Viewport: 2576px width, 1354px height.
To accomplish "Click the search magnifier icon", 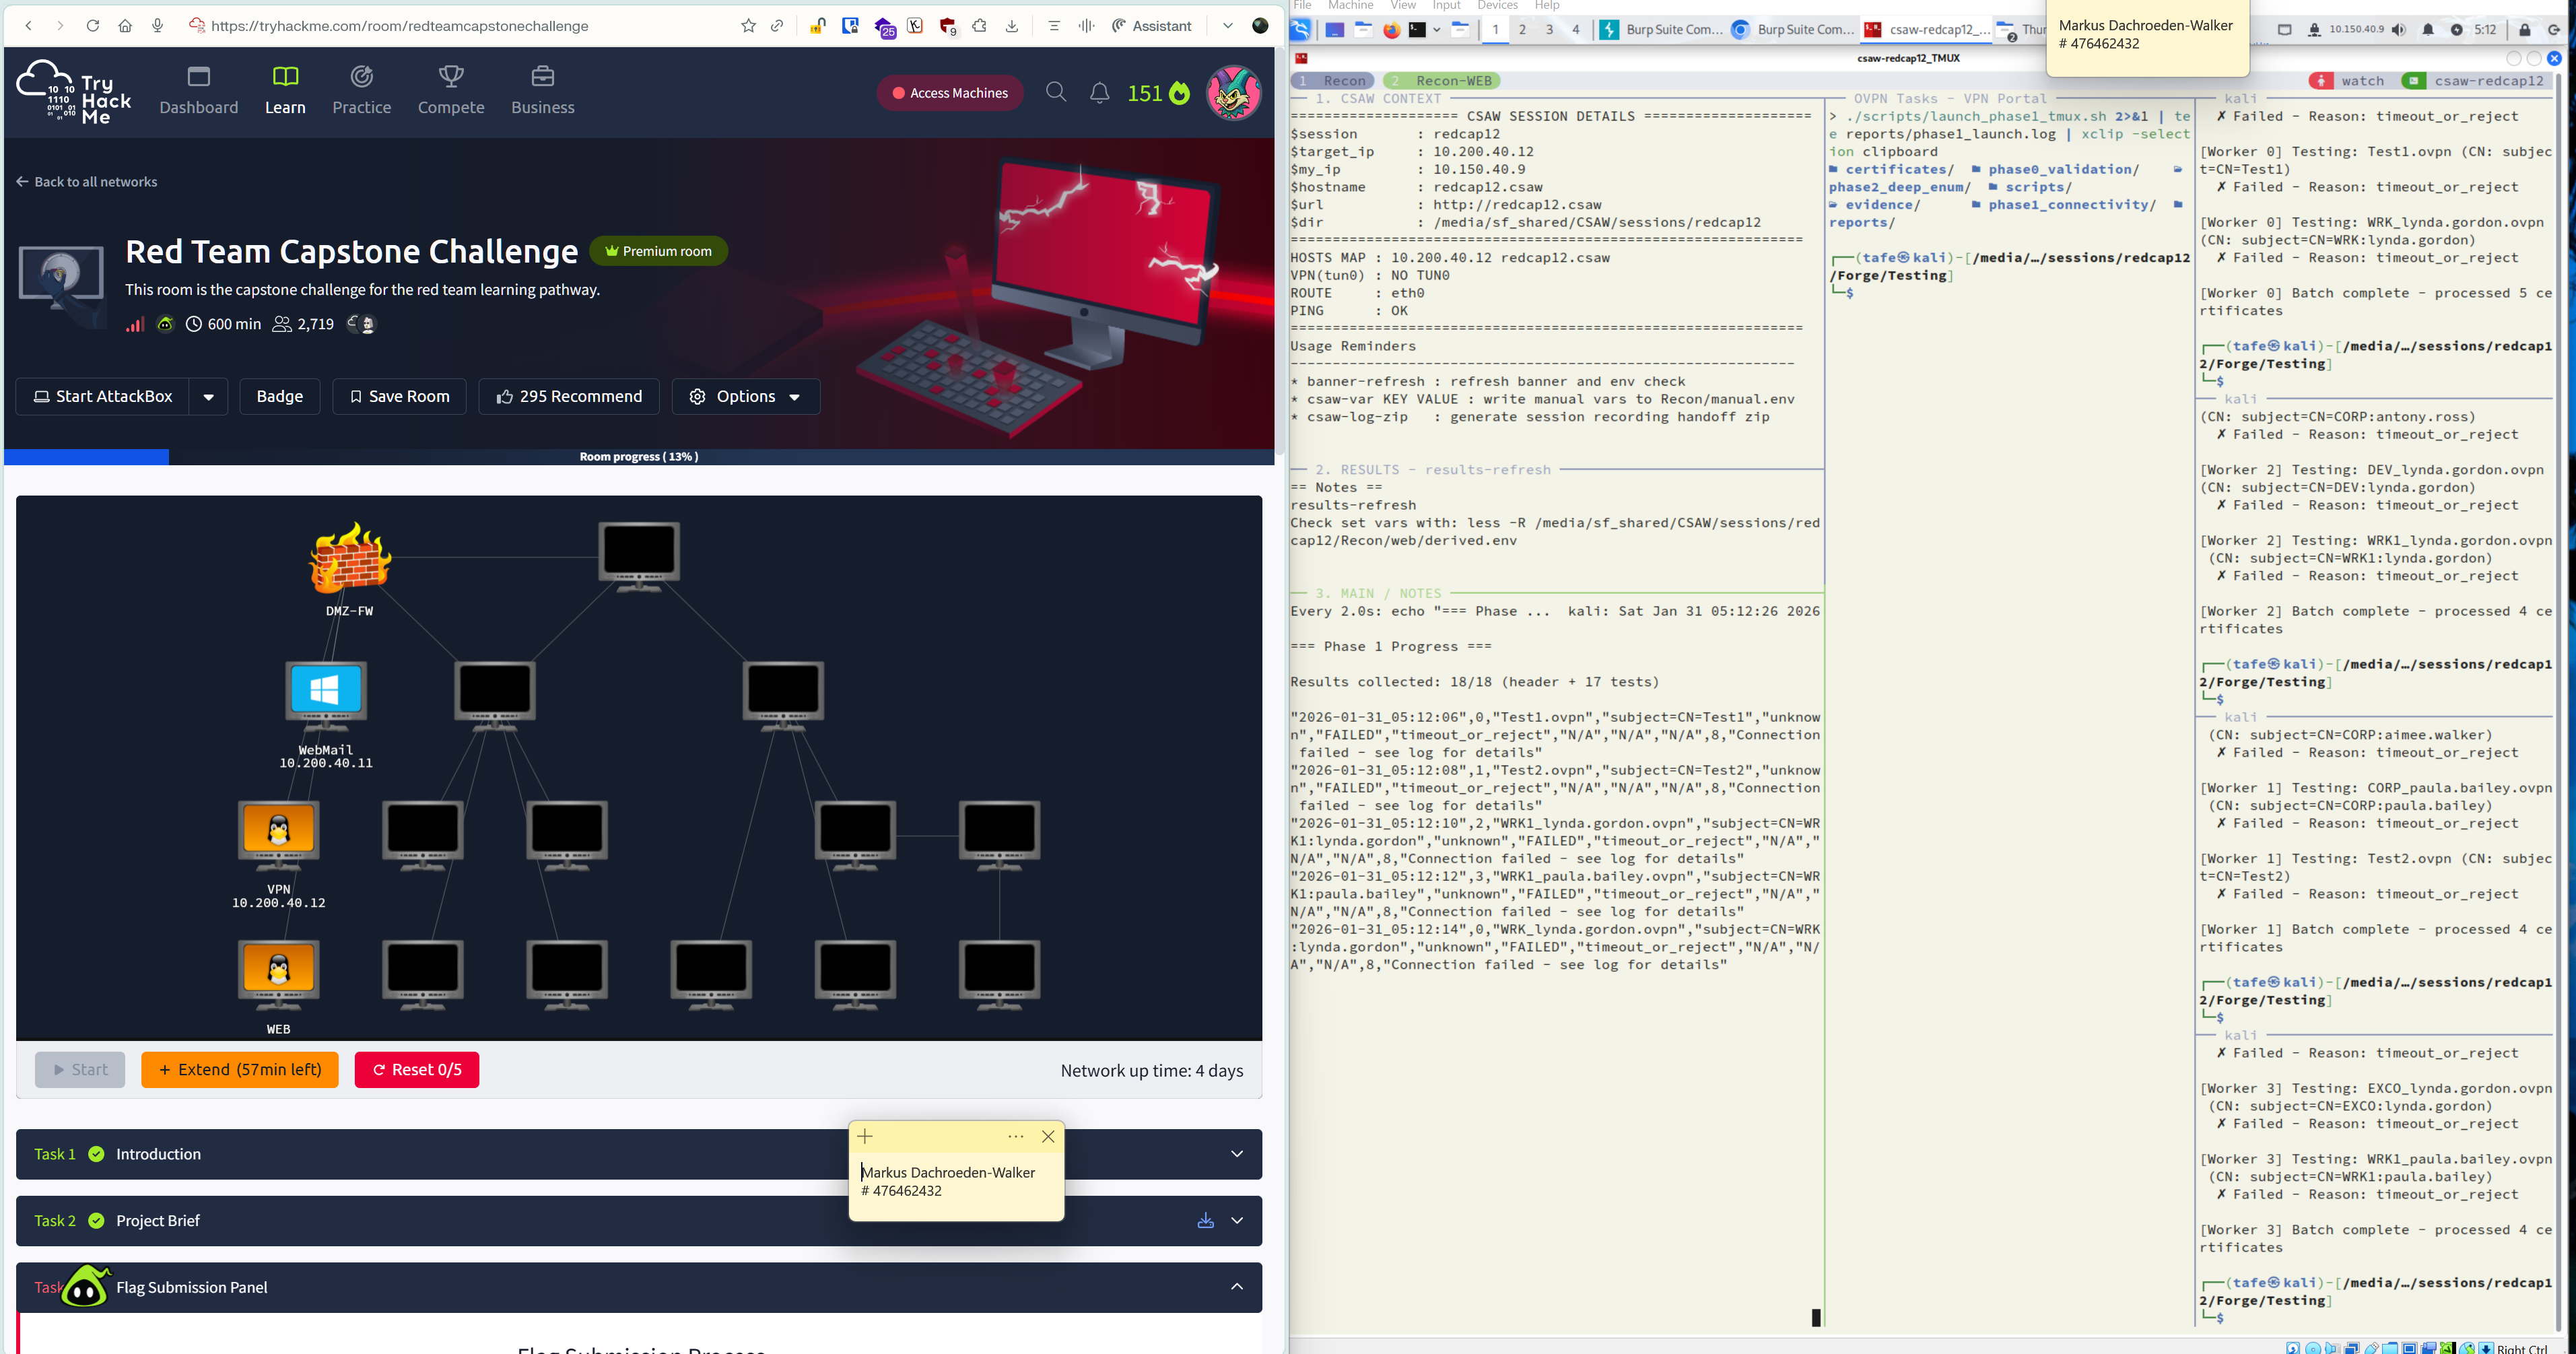I will pyautogui.click(x=1056, y=93).
